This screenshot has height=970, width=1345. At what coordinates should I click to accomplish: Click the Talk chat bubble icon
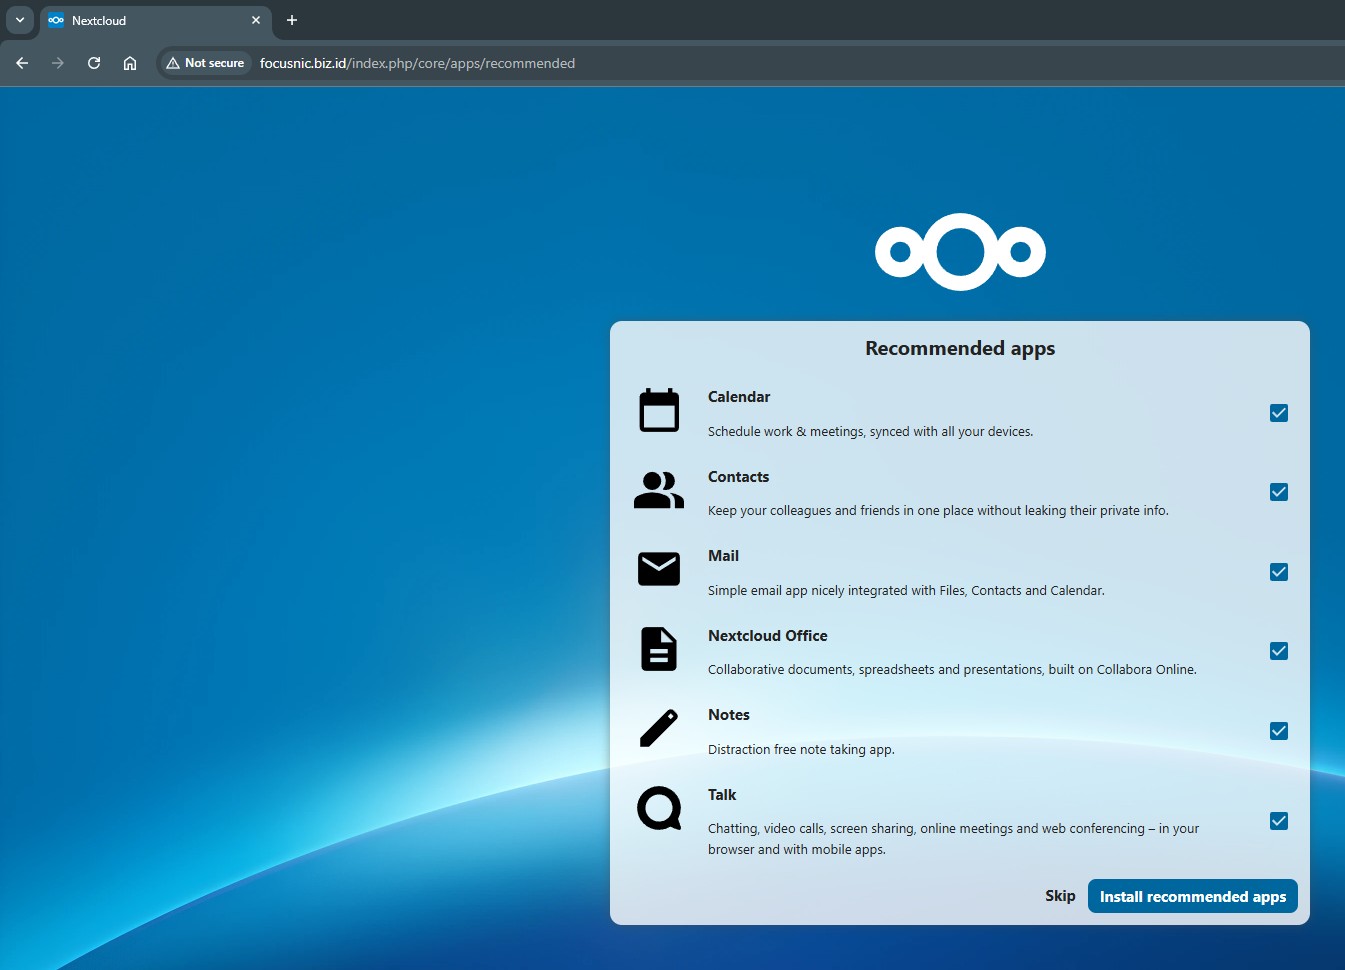click(659, 808)
